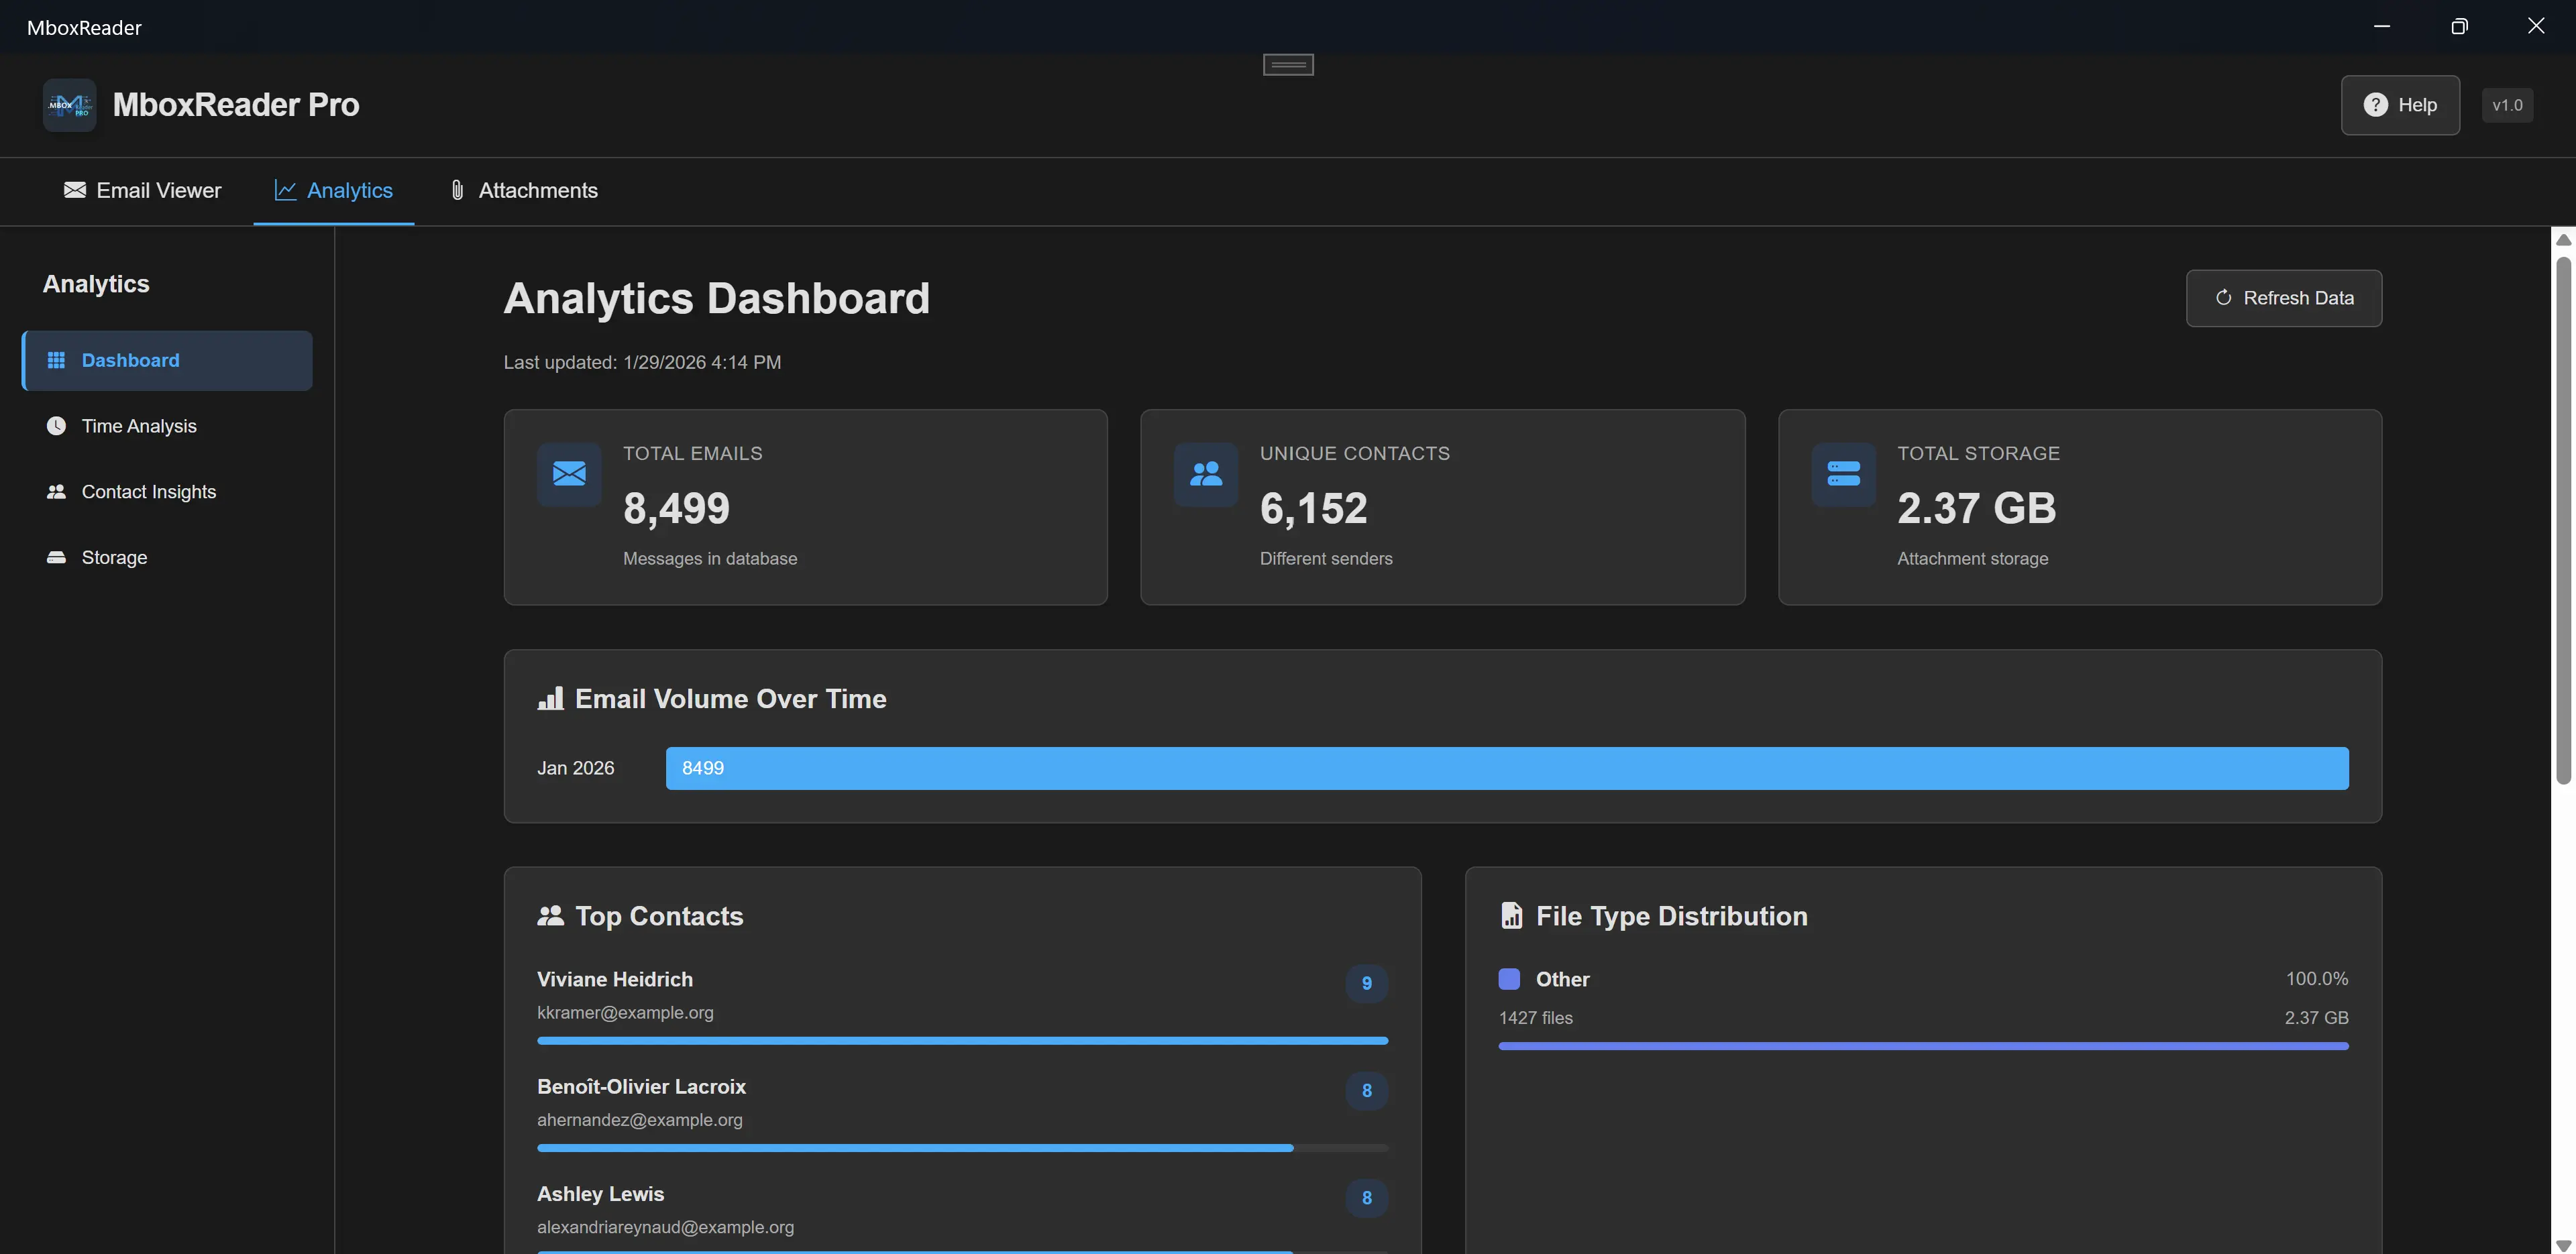The image size is (2576, 1254).
Task: Click the Storage drive icon in sidebar
Action: pos(57,557)
